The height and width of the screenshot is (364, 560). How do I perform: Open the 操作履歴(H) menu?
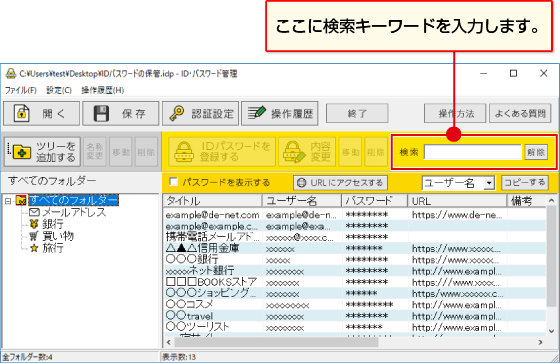[x=102, y=90]
